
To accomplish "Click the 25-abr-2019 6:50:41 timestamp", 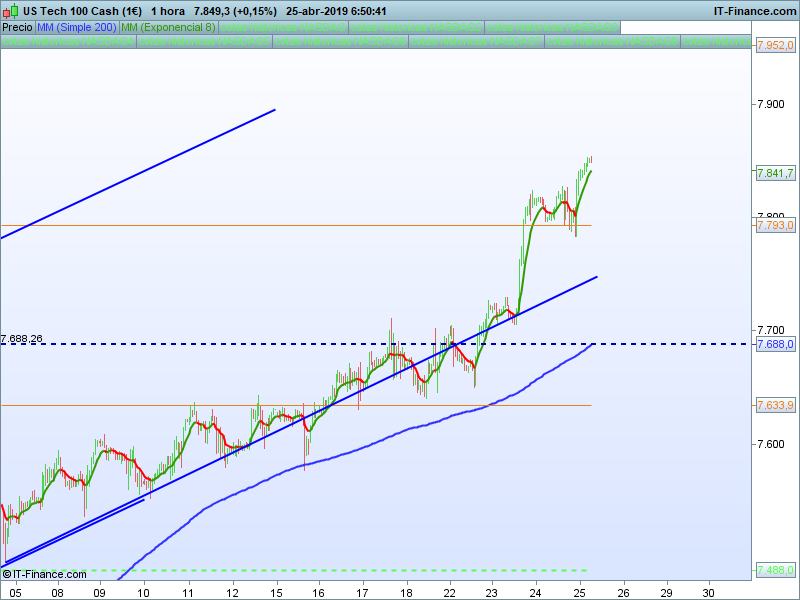I will coord(336,11).
